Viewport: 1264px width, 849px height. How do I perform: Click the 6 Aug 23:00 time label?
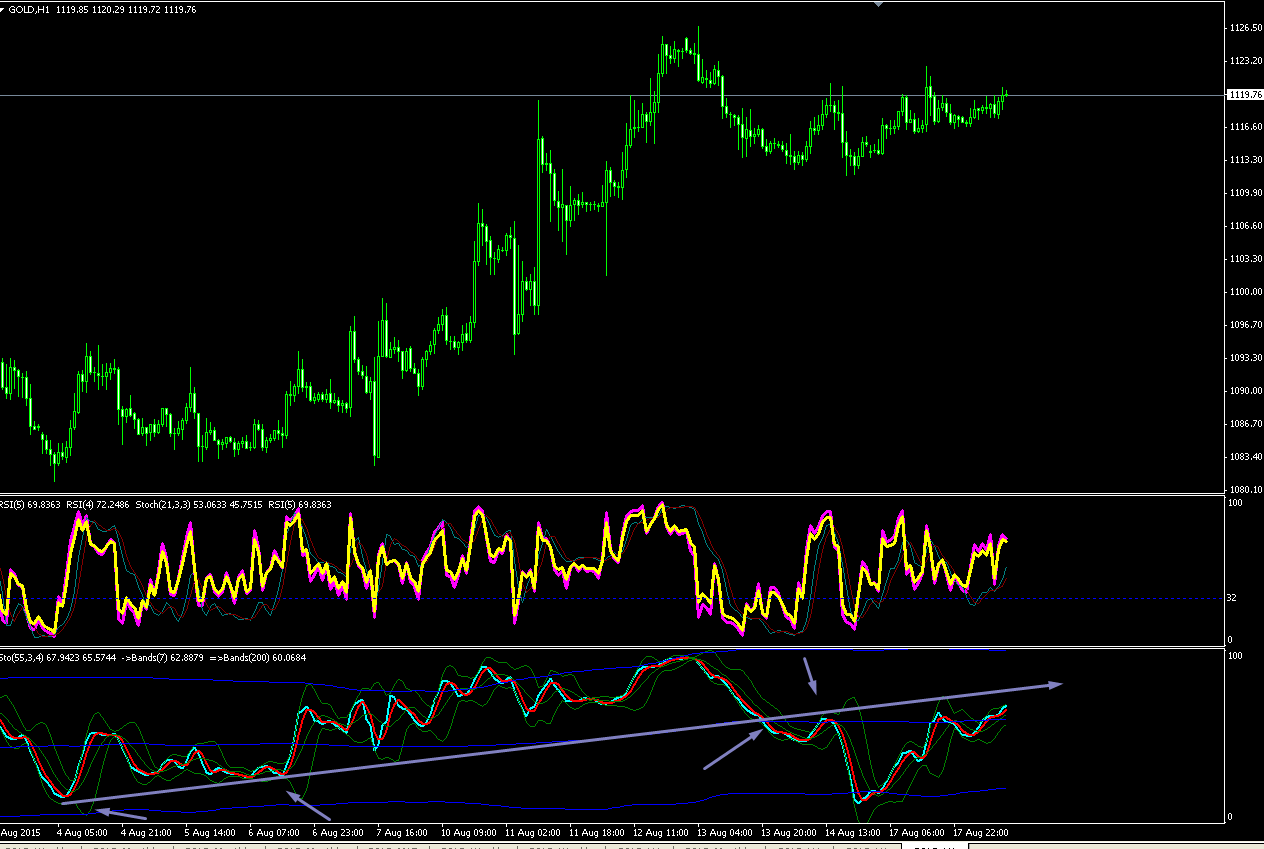tap(338, 832)
